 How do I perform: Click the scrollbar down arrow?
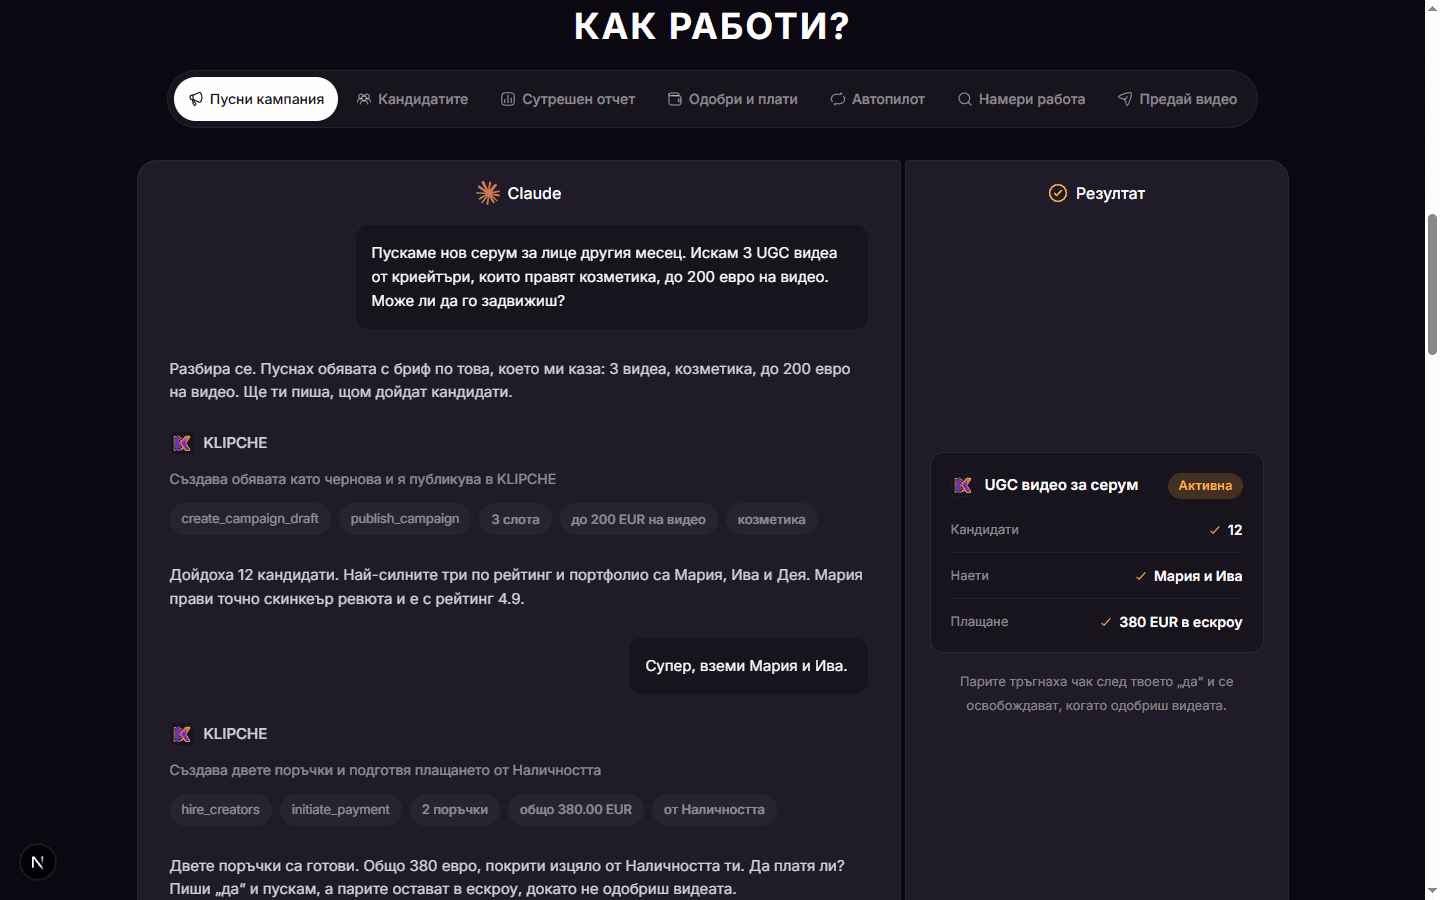1432,891
